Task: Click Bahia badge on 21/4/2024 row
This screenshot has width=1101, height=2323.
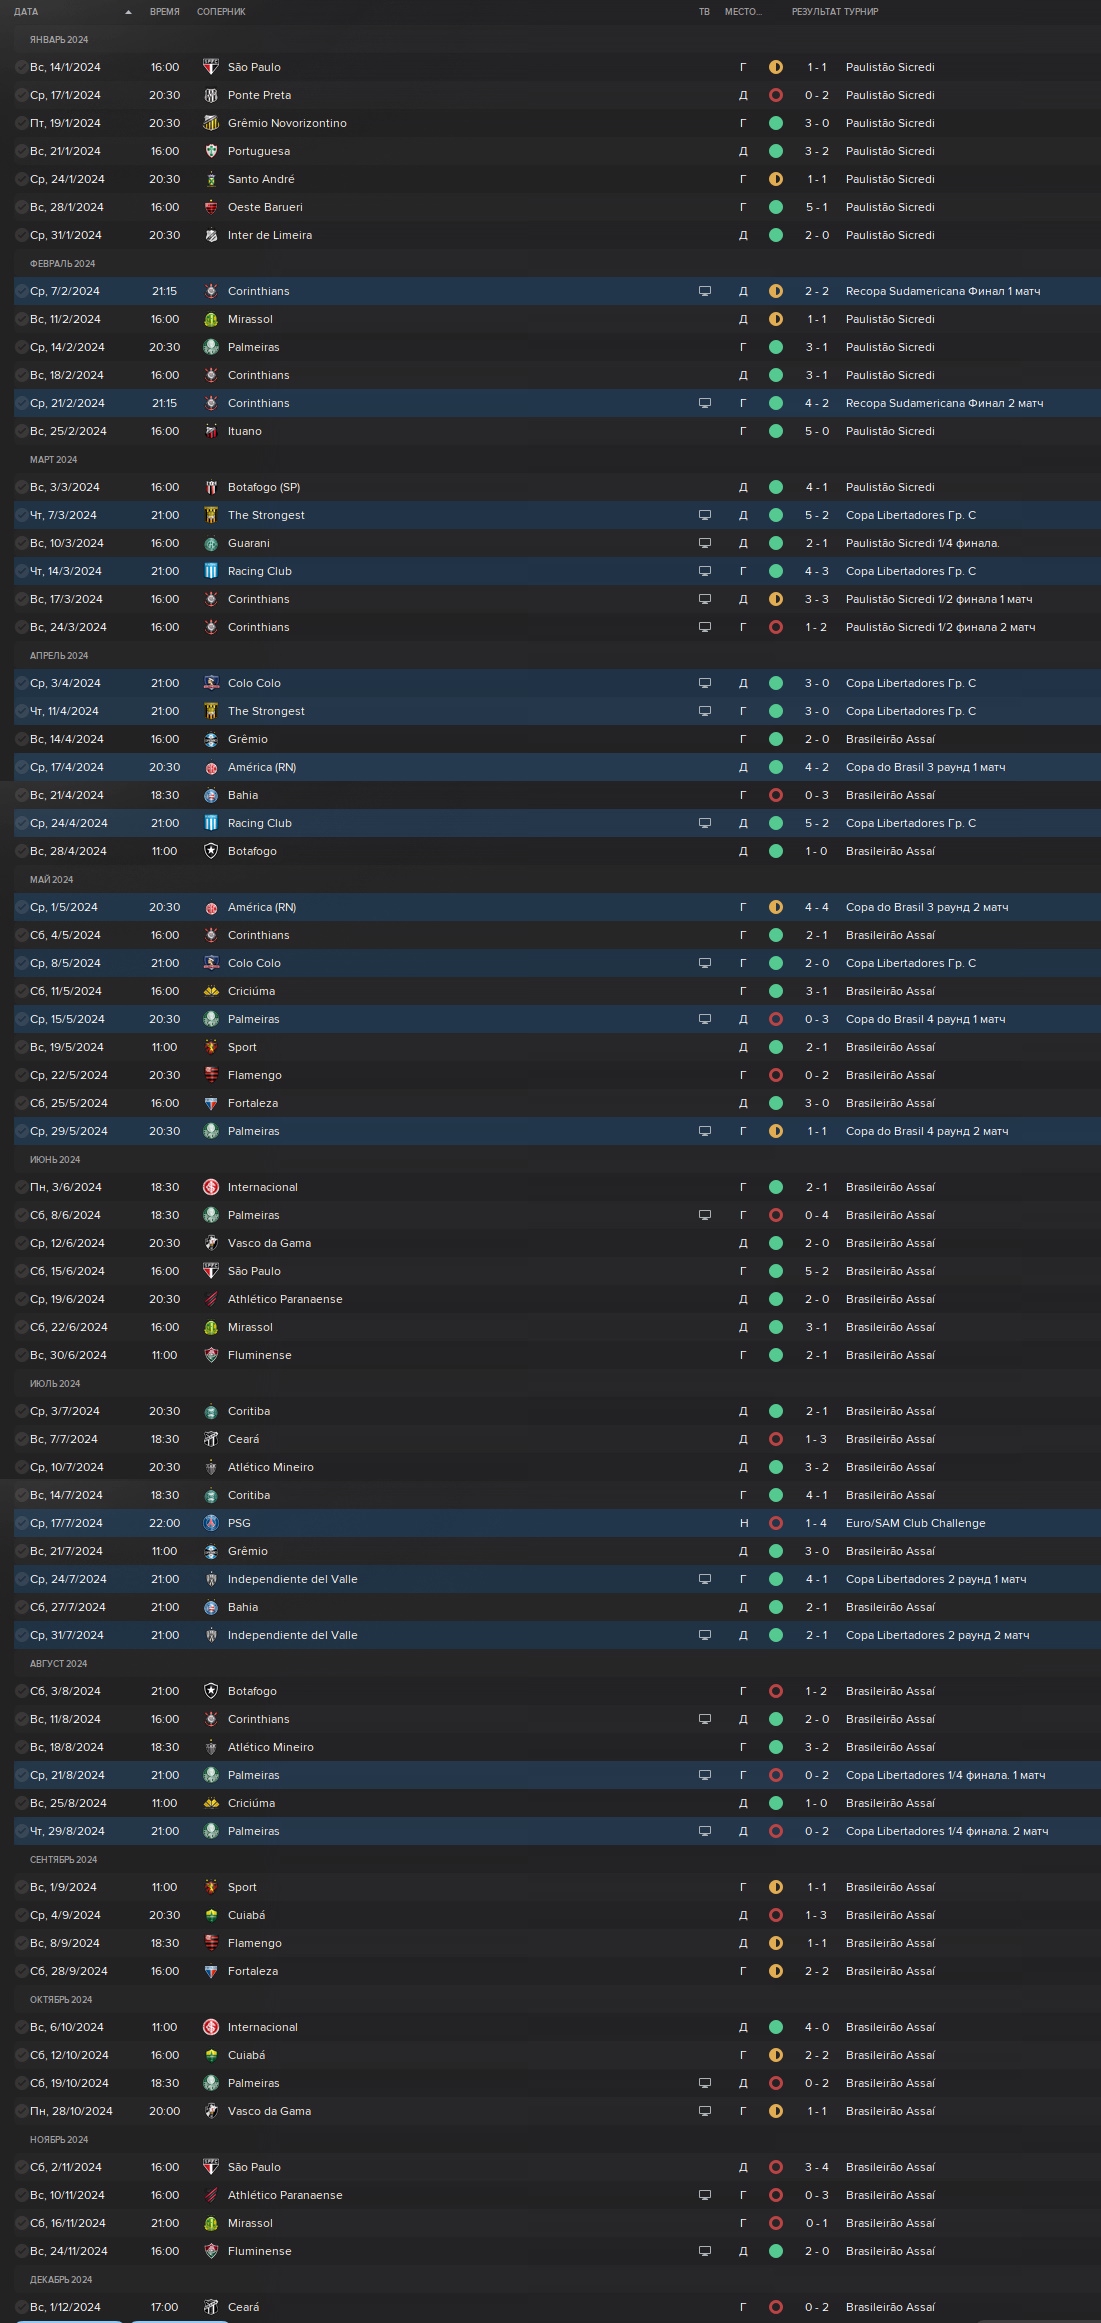Action: tap(211, 795)
